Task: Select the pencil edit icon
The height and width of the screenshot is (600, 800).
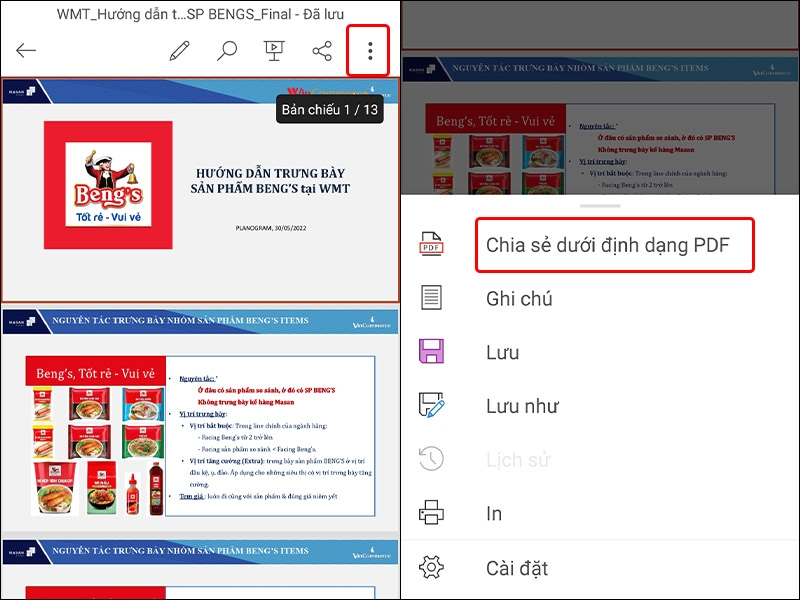Action: coord(180,47)
